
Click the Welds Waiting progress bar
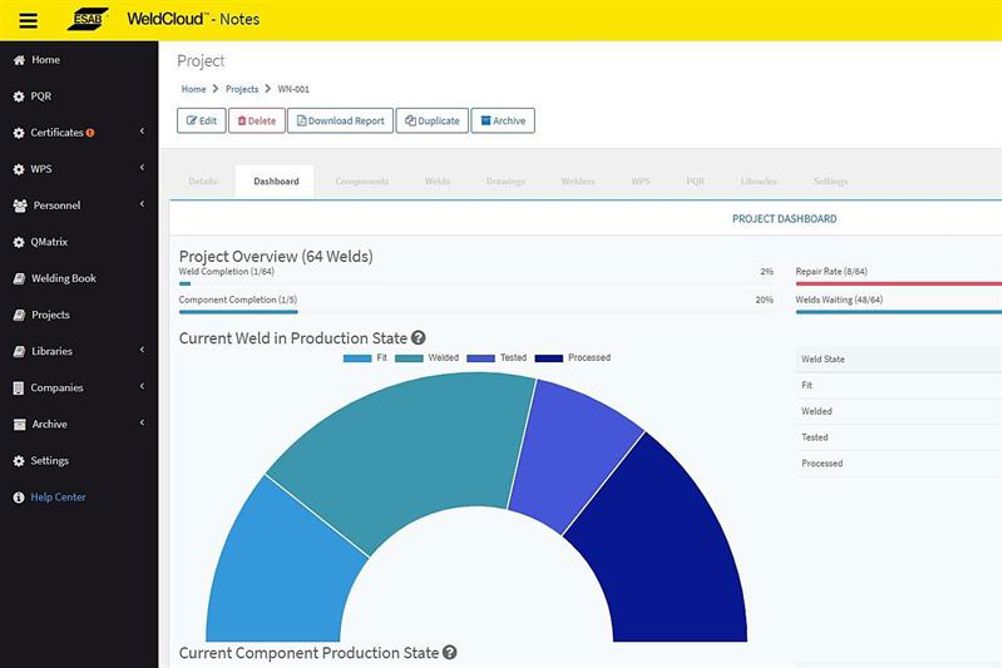(x=898, y=312)
